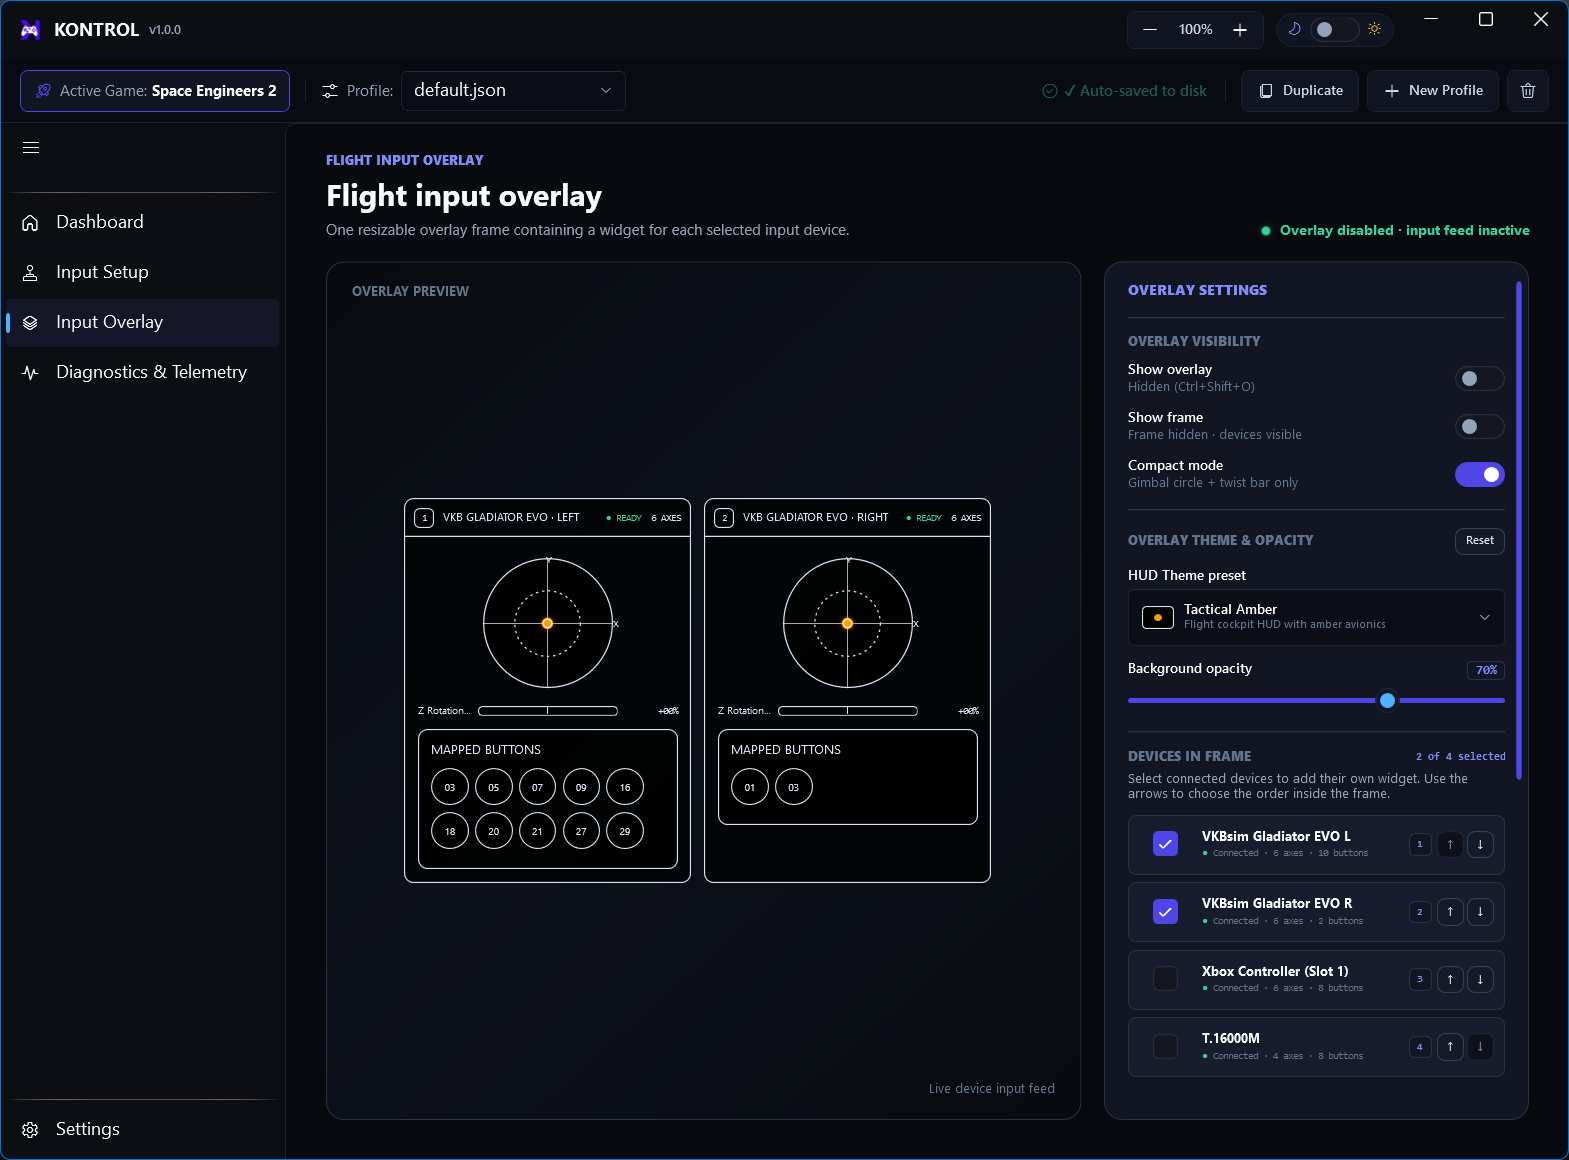The width and height of the screenshot is (1569, 1160).
Task: Click the right stick Z Rotation bar
Action: [848, 711]
